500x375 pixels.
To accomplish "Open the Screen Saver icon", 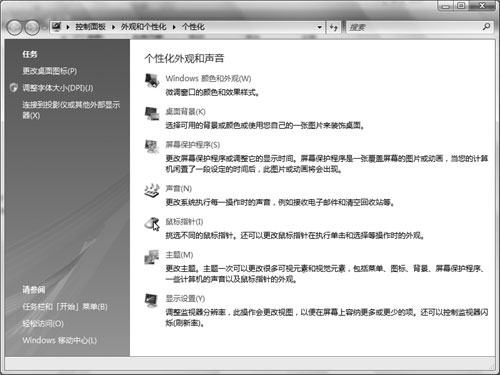I will point(152,147).
